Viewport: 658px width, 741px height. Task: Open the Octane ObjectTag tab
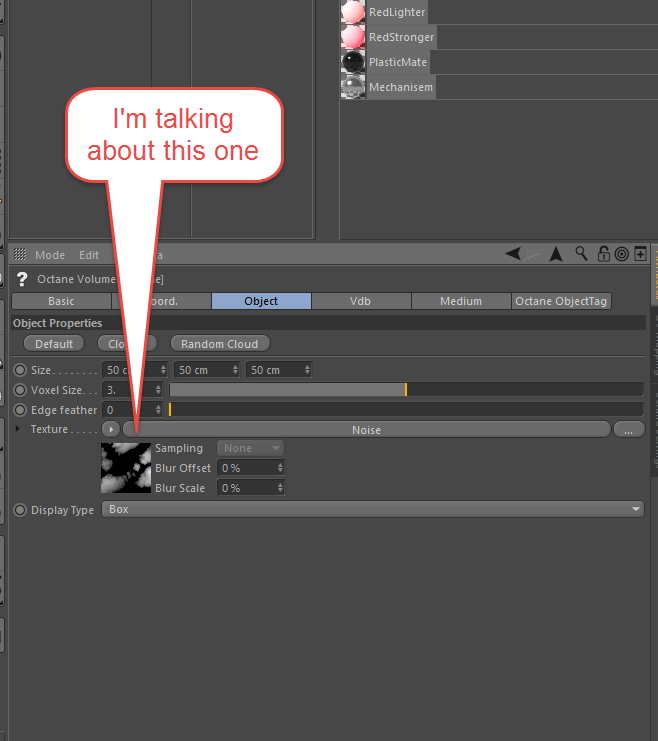(x=561, y=301)
